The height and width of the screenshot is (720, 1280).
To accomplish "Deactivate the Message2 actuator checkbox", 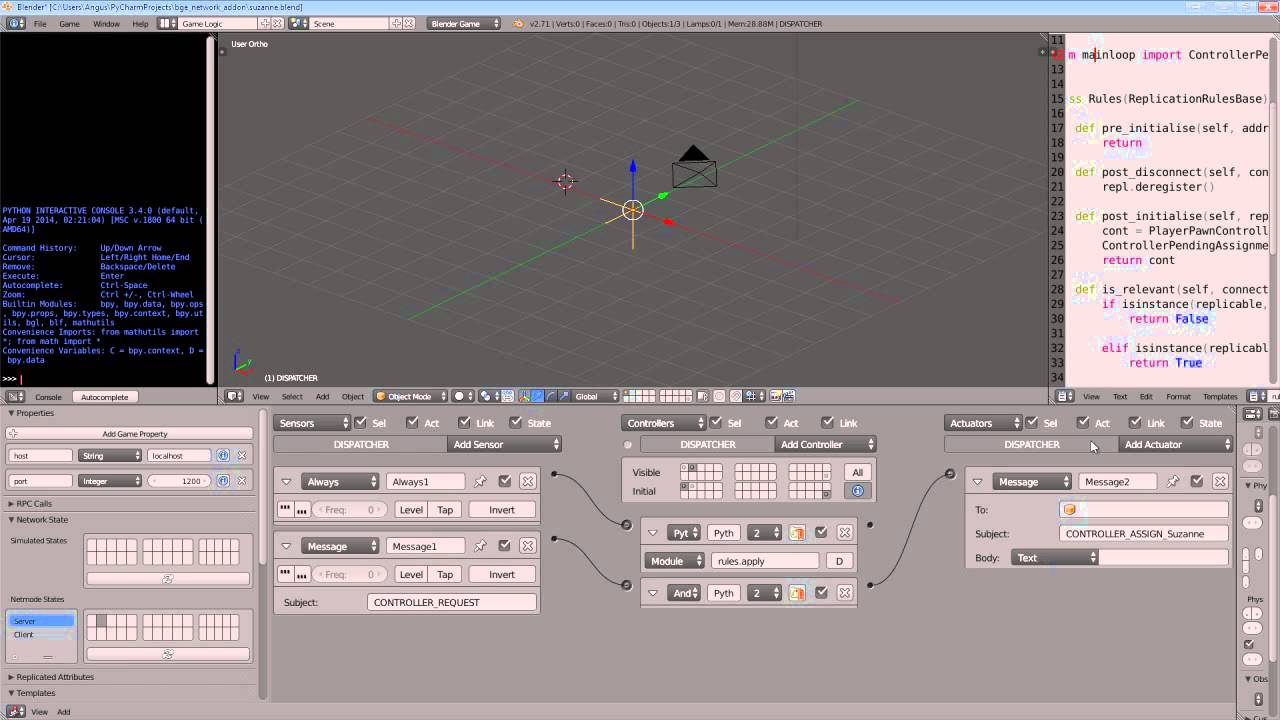I will tap(1196, 482).
